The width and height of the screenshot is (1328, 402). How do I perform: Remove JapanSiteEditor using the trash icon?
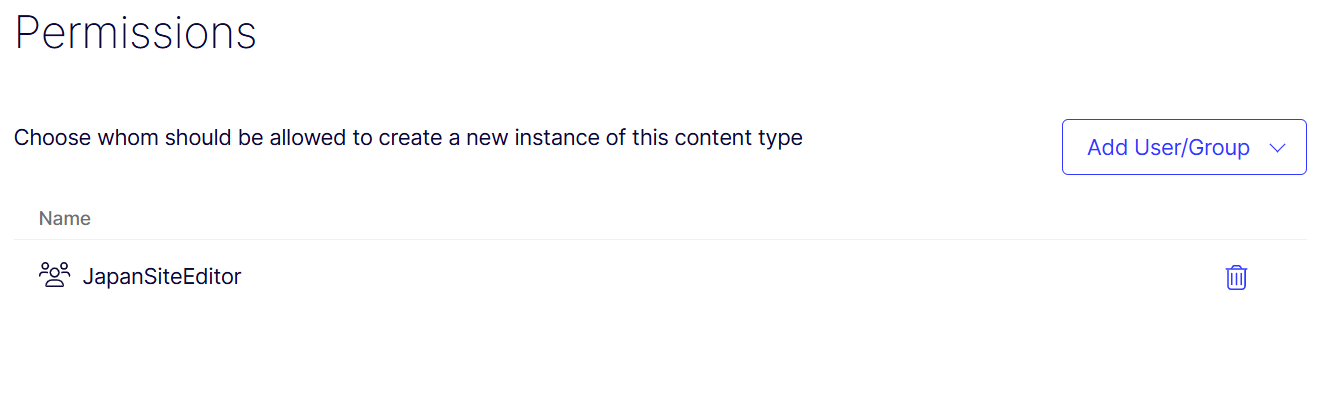point(1237,277)
